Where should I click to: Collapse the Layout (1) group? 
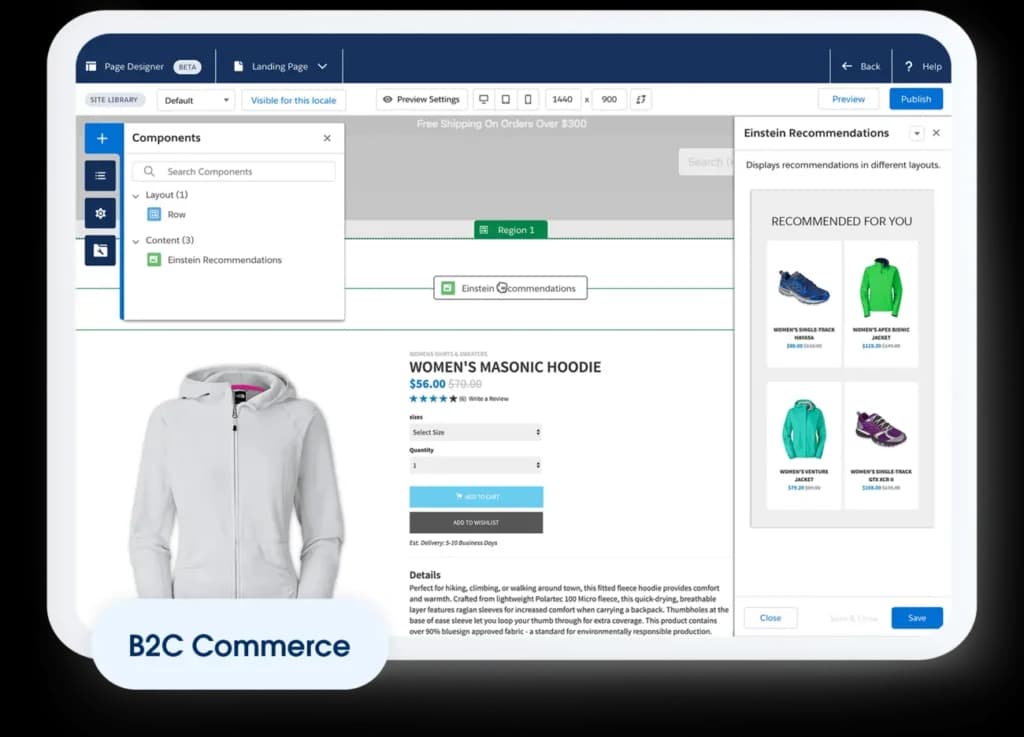point(136,195)
